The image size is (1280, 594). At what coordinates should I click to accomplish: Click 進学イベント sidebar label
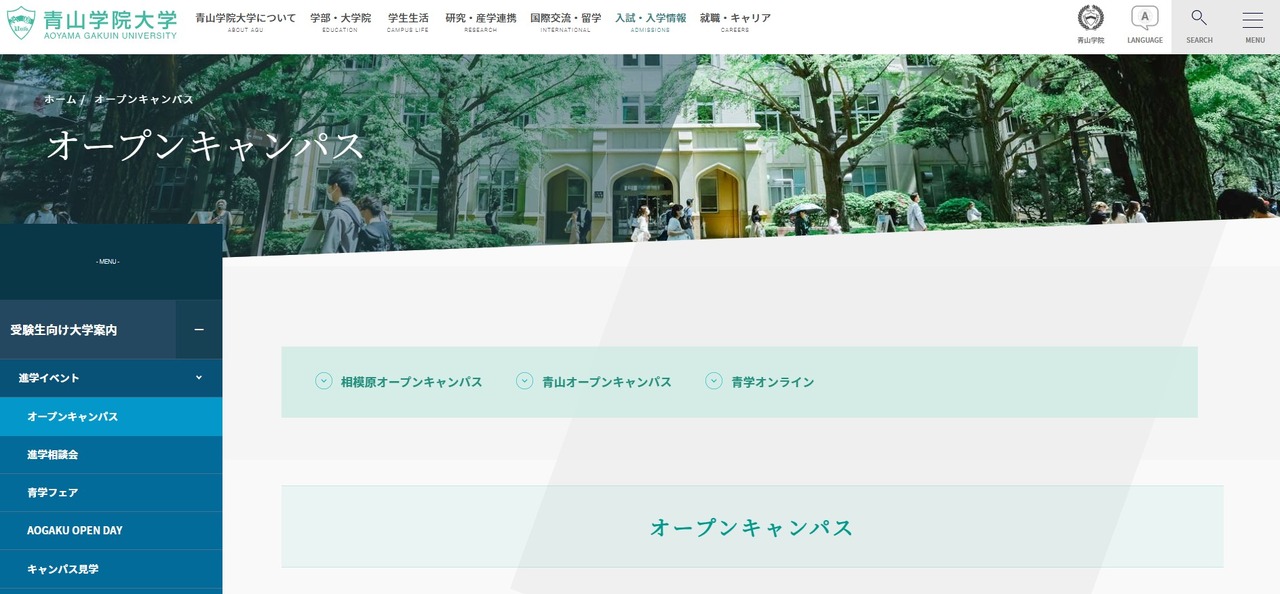tap(49, 378)
